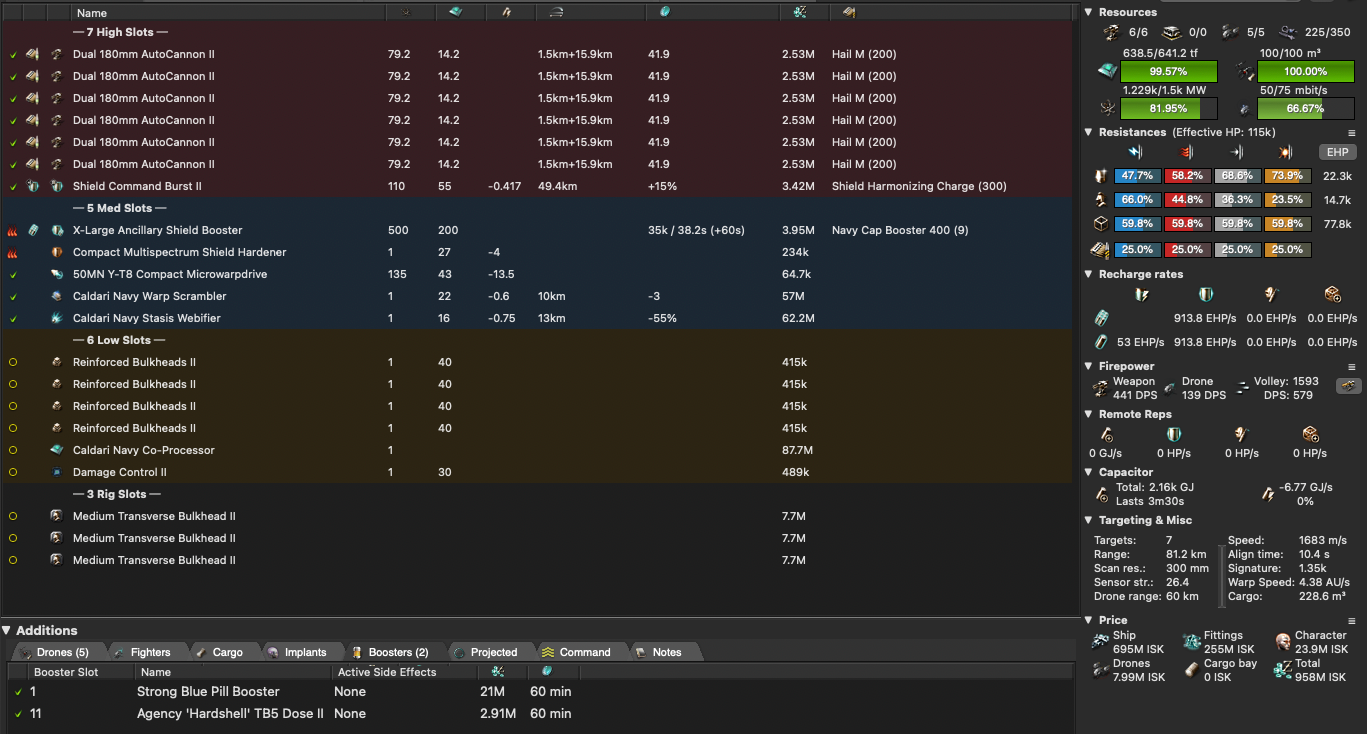Click the price column header icon
Screen dimensions: 1367x734
(x=799, y=12)
